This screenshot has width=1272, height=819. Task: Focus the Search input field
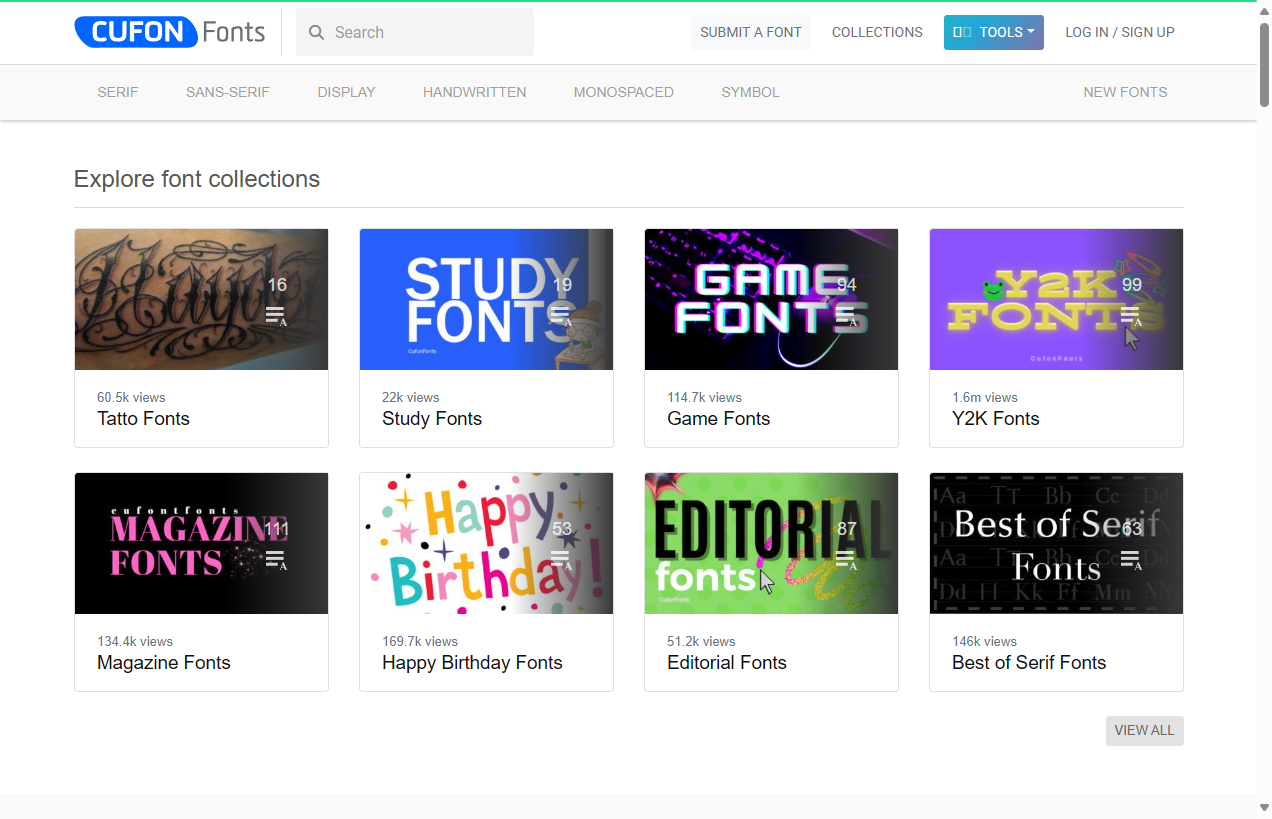[x=428, y=33]
